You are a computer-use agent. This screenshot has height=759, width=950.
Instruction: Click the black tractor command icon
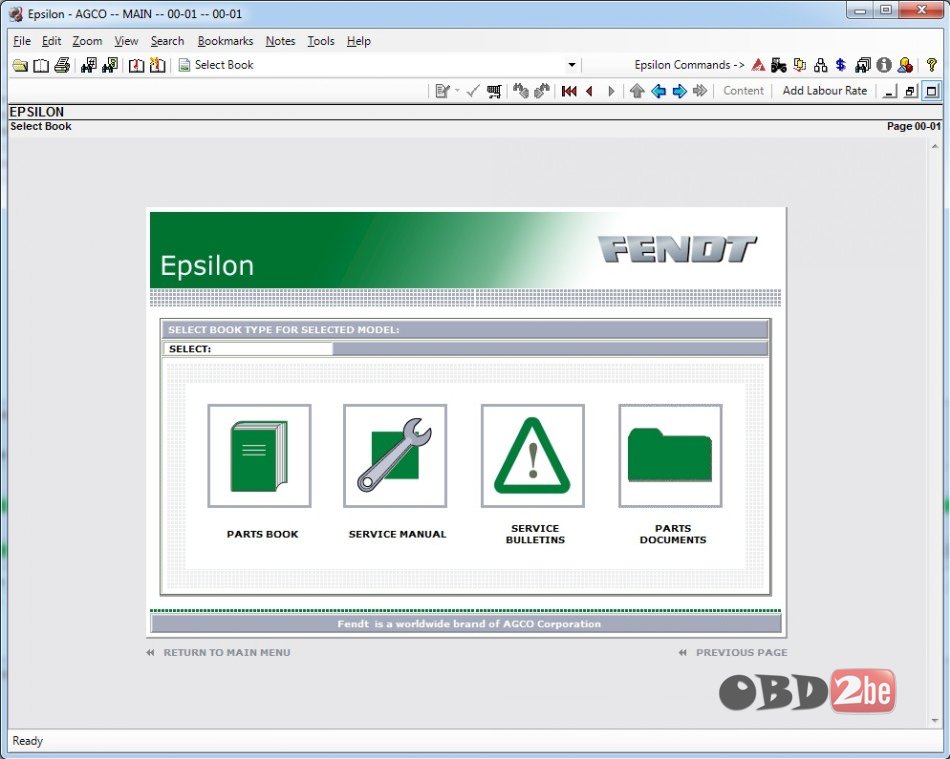(779, 65)
